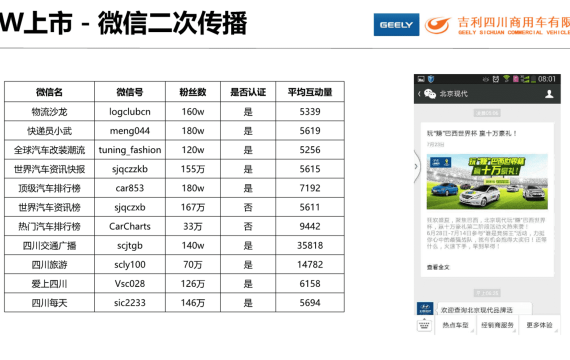The height and width of the screenshot is (360, 570).
Task: Select the 全球汽车改装潮流 cell
Action: coord(49,150)
